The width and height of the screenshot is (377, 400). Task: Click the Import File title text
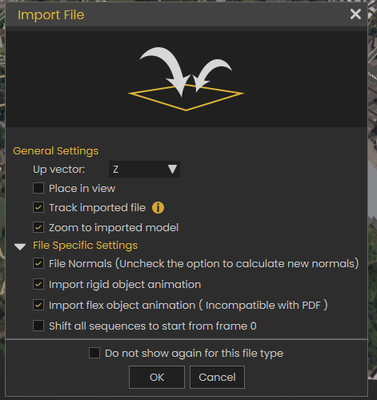pos(51,15)
